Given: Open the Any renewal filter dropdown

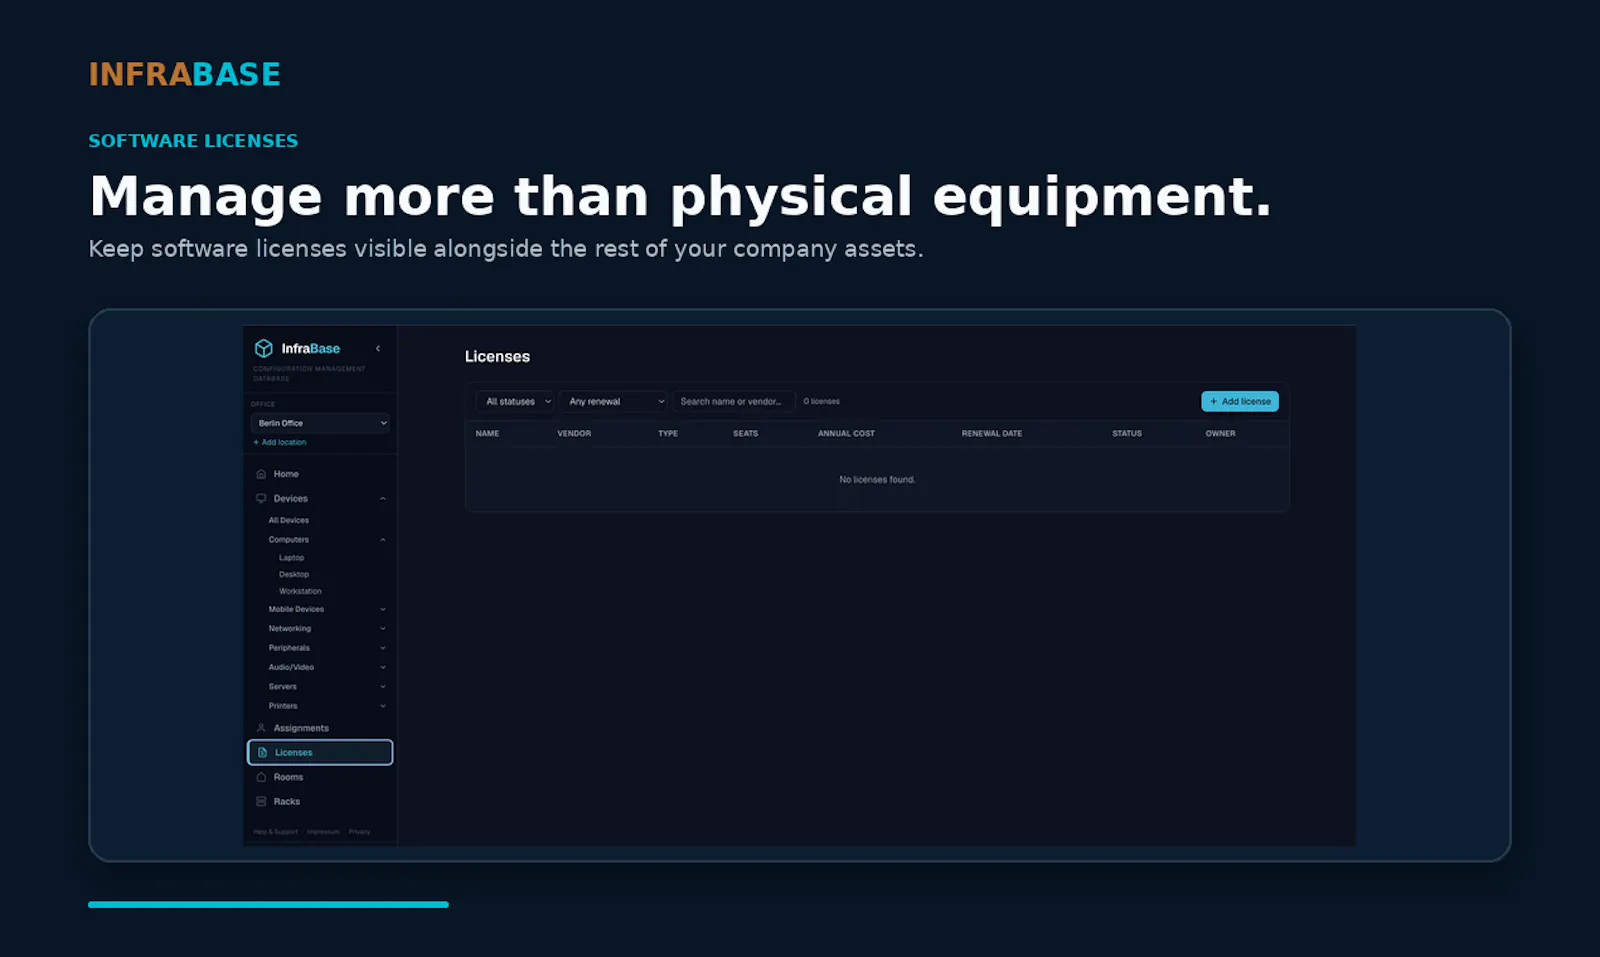Looking at the screenshot, I should pyautogui.click(x=613, y=401).
